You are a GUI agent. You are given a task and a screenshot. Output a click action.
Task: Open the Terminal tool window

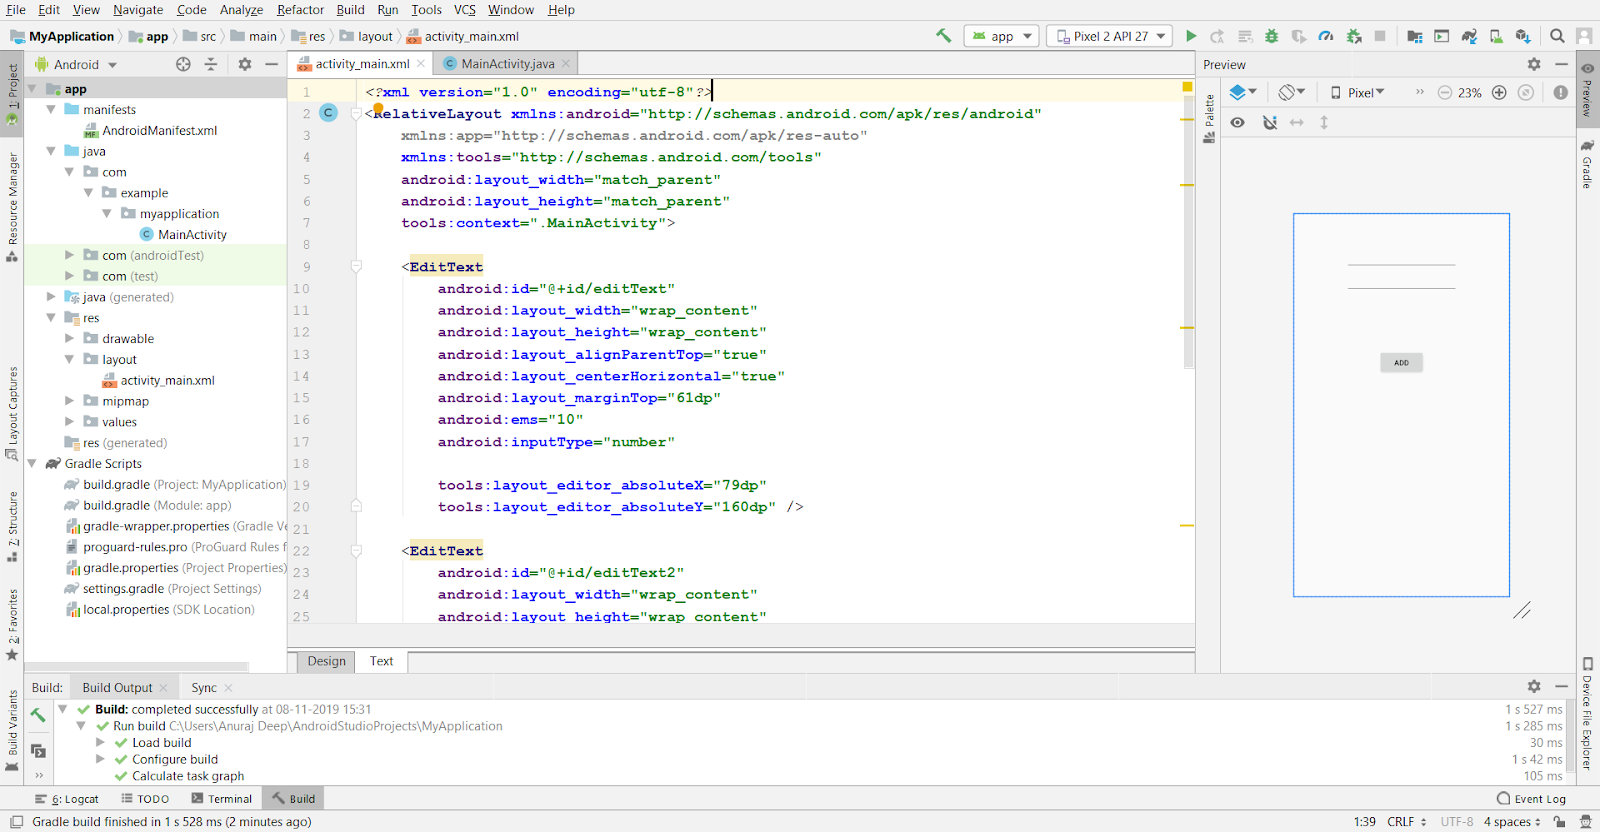tap(222, 799)
